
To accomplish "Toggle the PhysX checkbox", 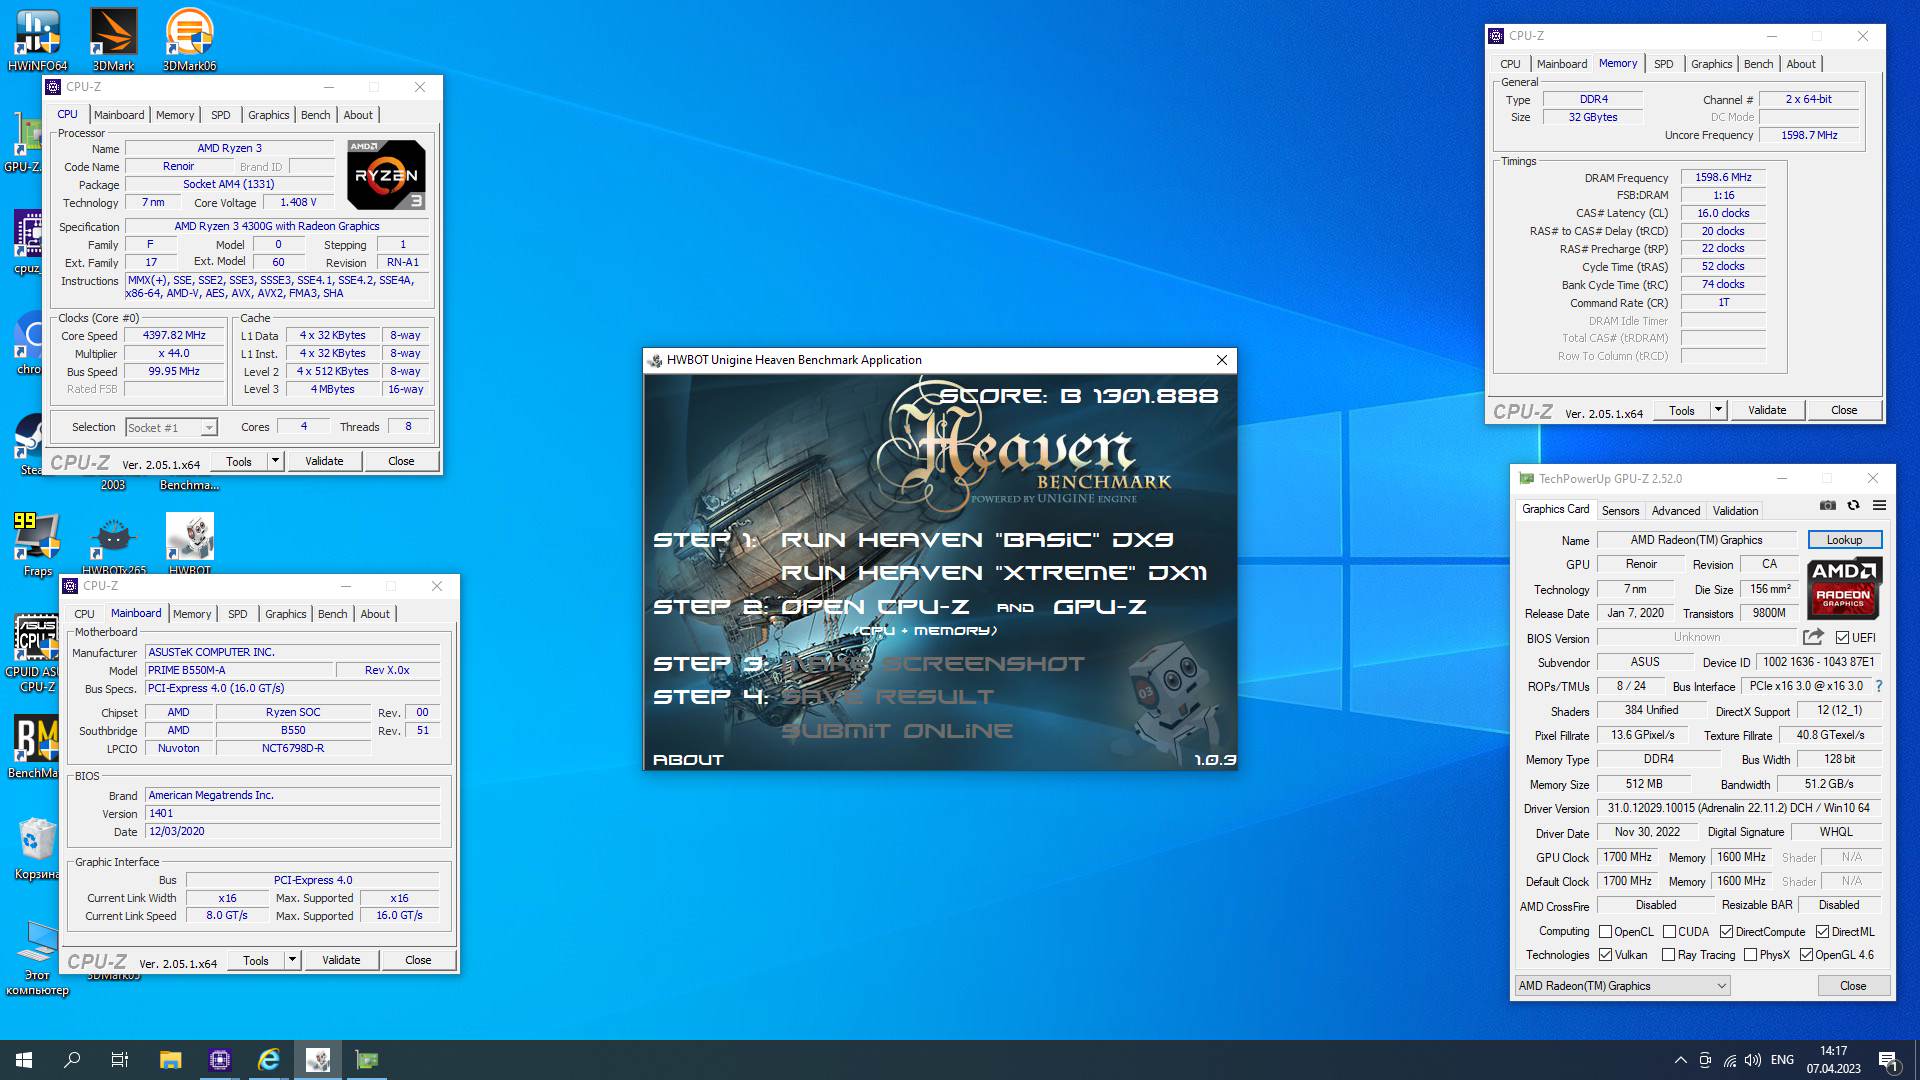I will tap(1750, 955).
